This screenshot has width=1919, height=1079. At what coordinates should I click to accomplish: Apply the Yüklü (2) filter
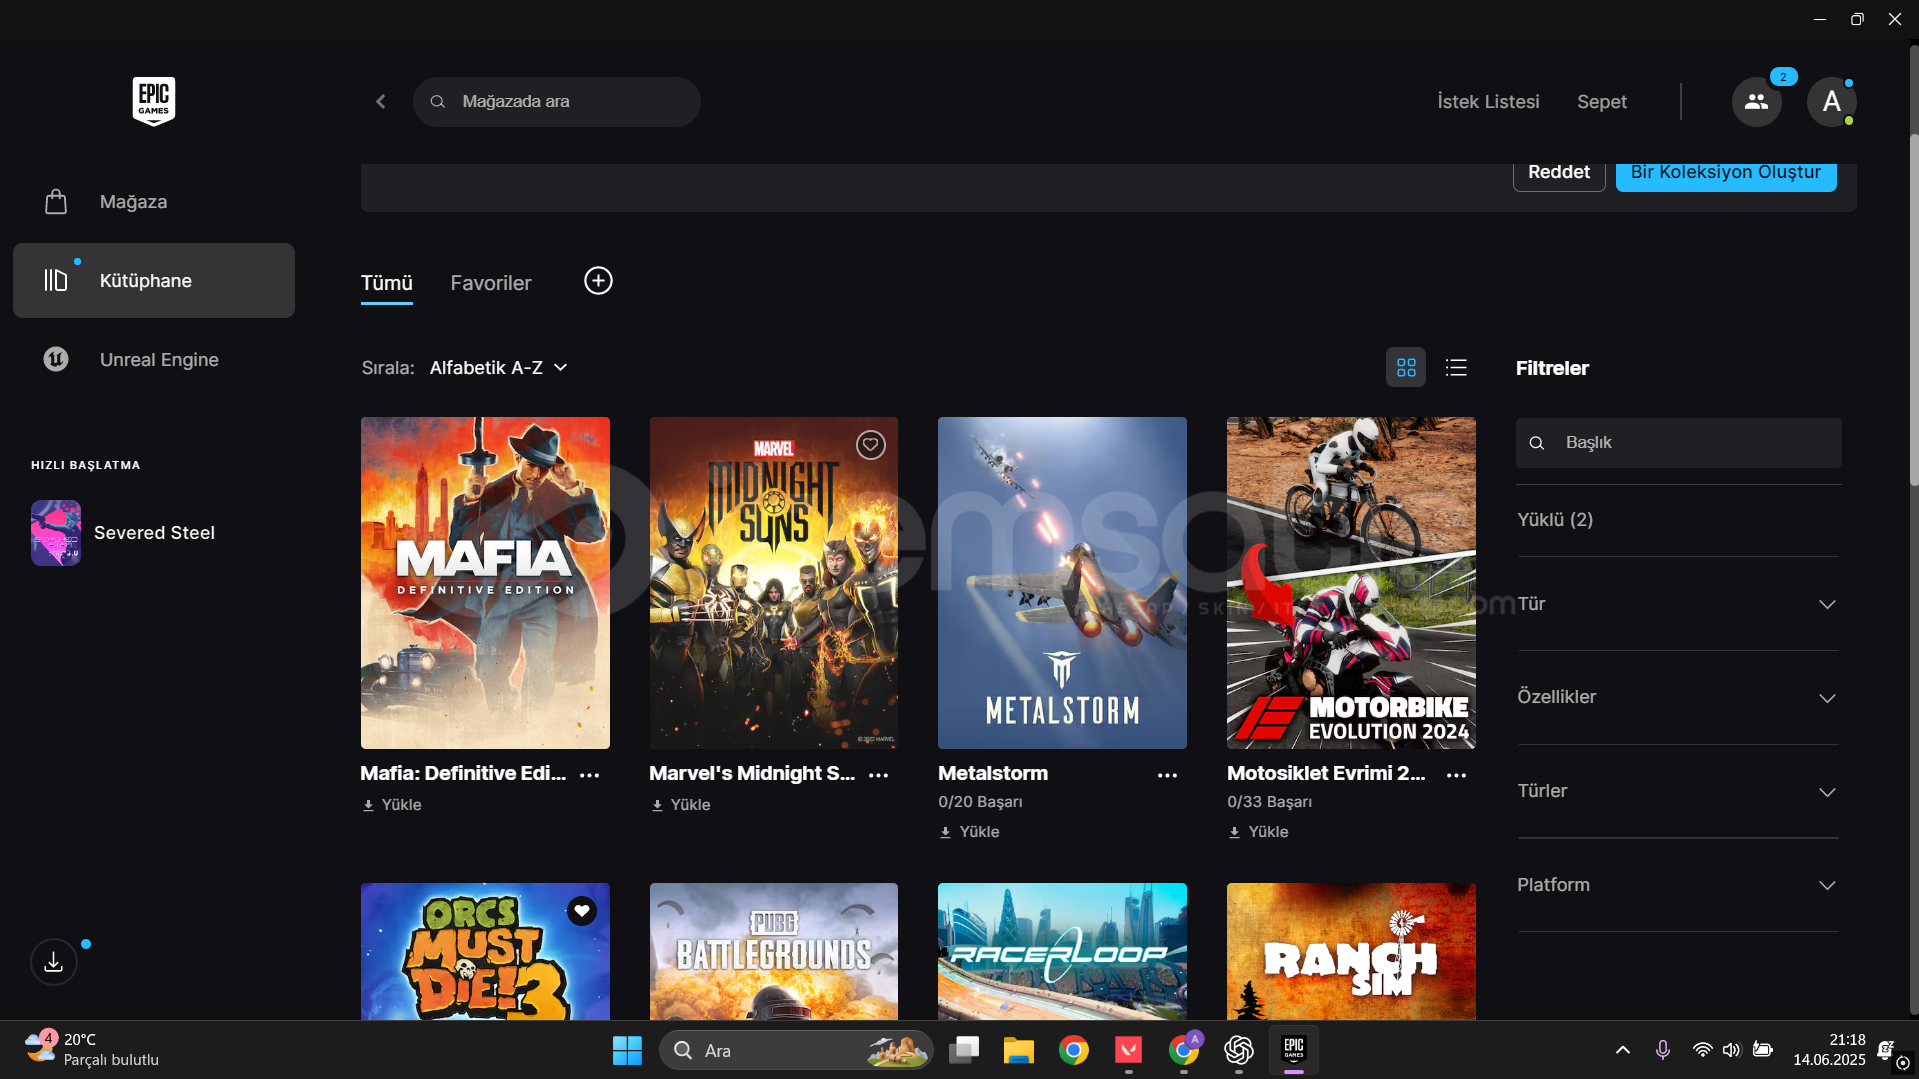point(1555,520)
